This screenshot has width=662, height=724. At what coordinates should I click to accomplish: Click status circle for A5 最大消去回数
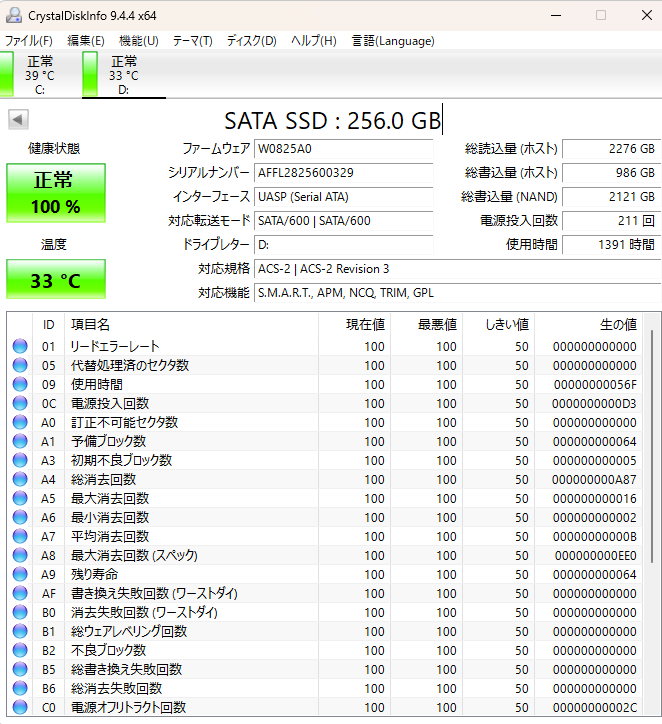click(20, 498)
